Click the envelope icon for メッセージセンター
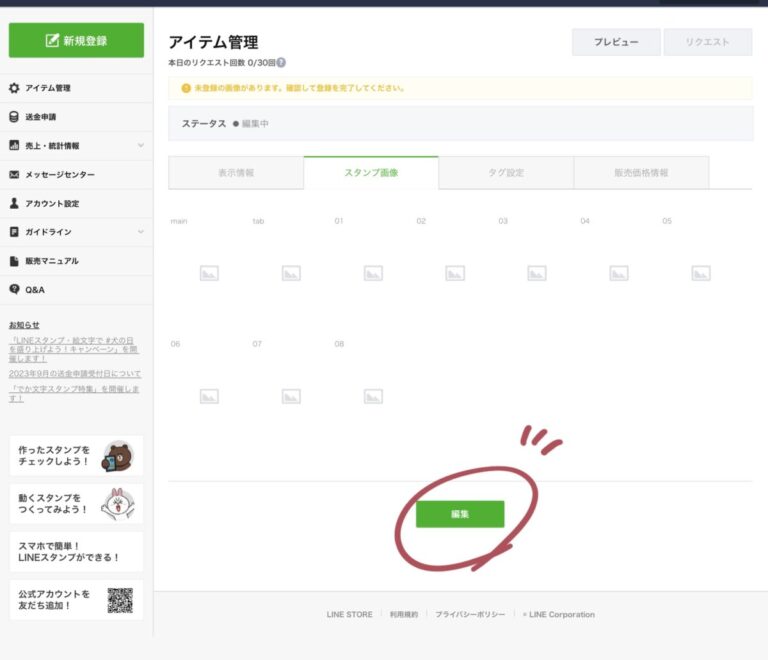Viewport: 768px width, 660px height. [14, 175]
